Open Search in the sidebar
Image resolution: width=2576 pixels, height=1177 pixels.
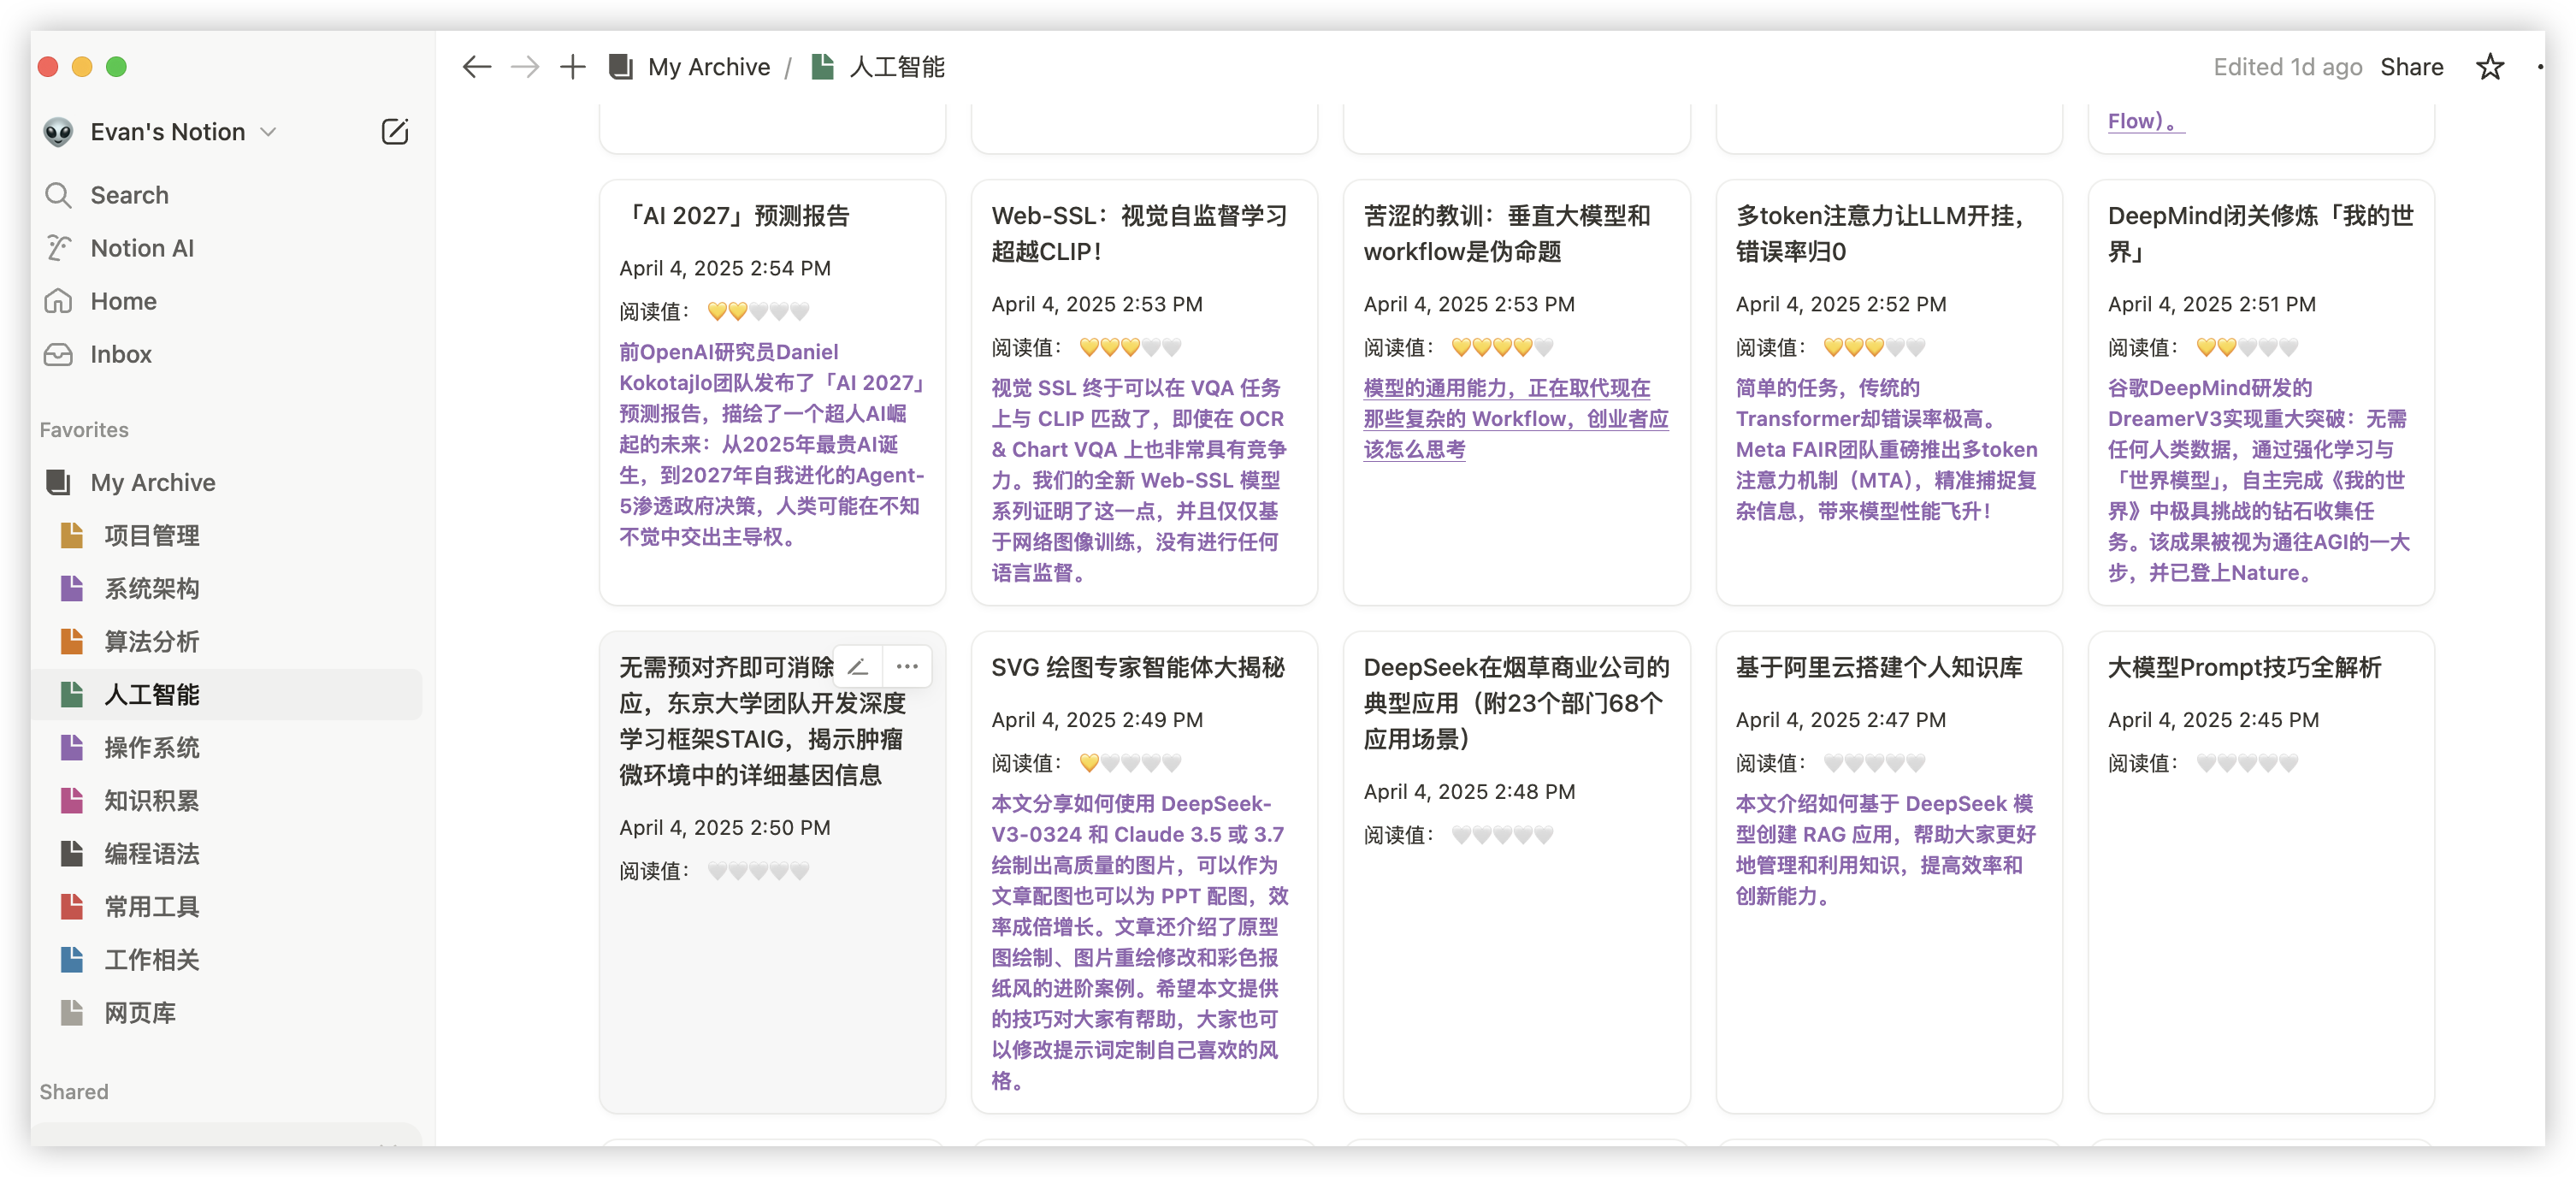129,195
